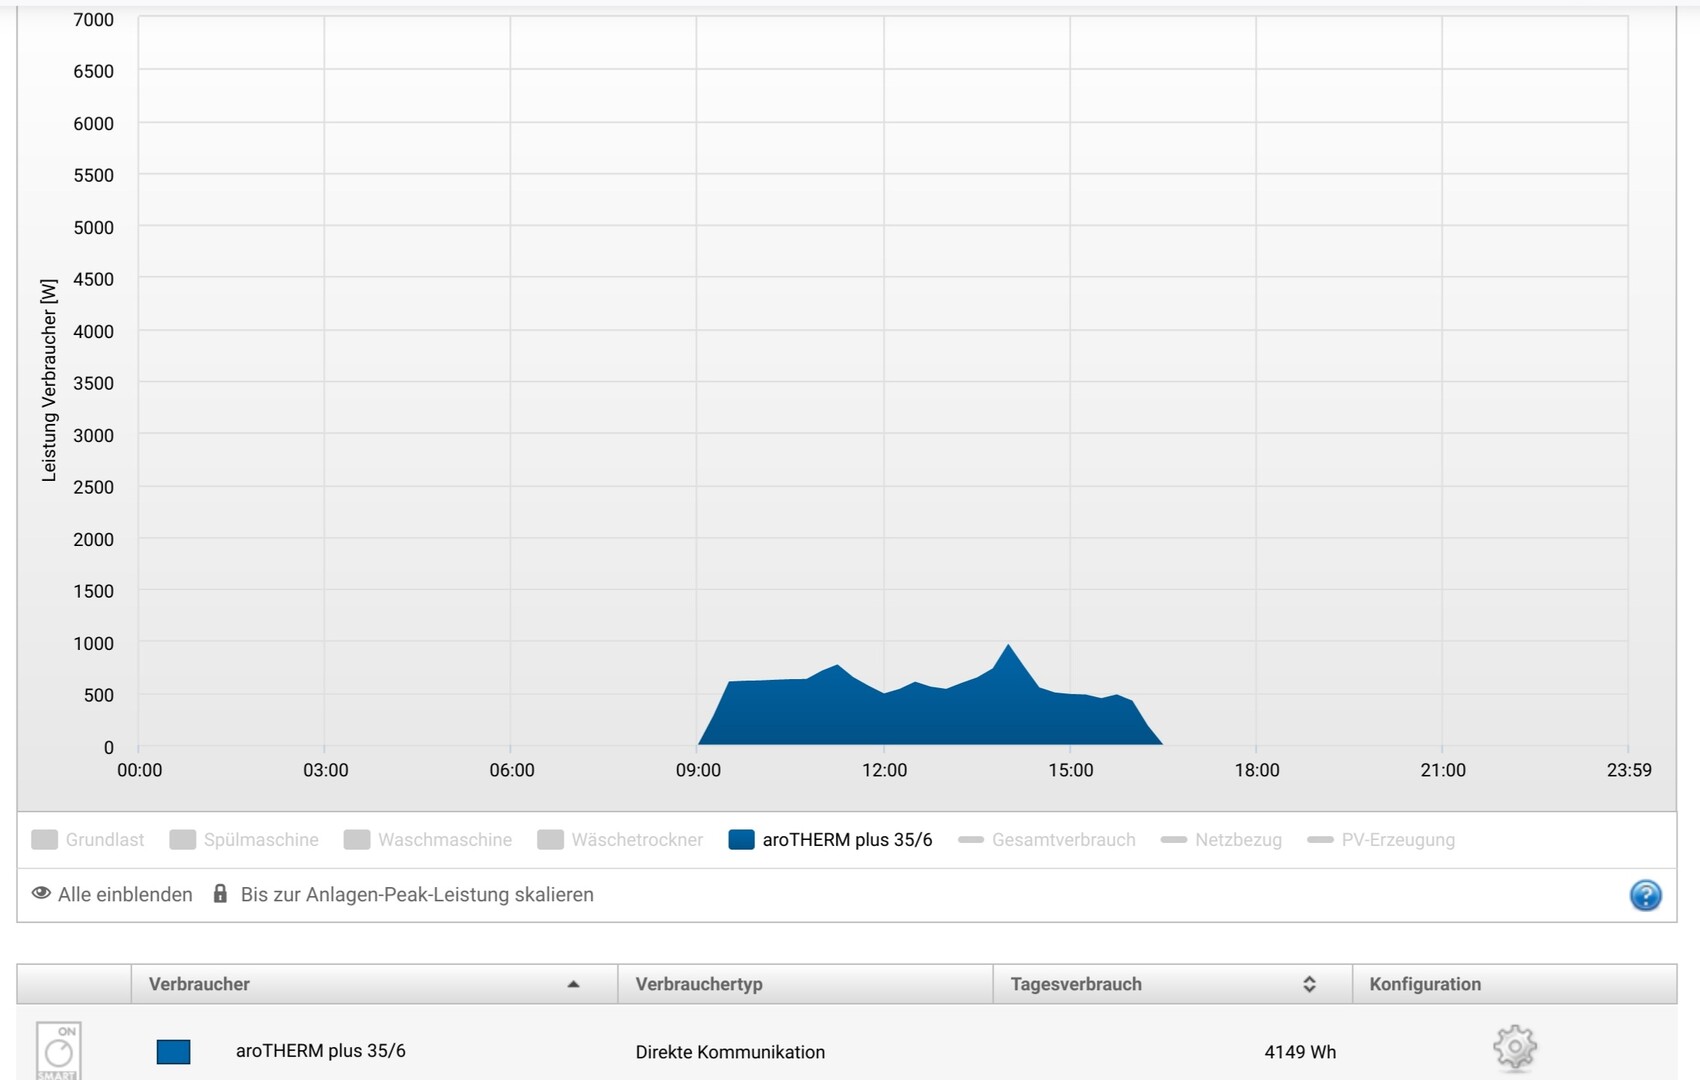1700x1080 pixels.
Task: Click the Konfiguration column header
Action: [x=1425, y=984]
